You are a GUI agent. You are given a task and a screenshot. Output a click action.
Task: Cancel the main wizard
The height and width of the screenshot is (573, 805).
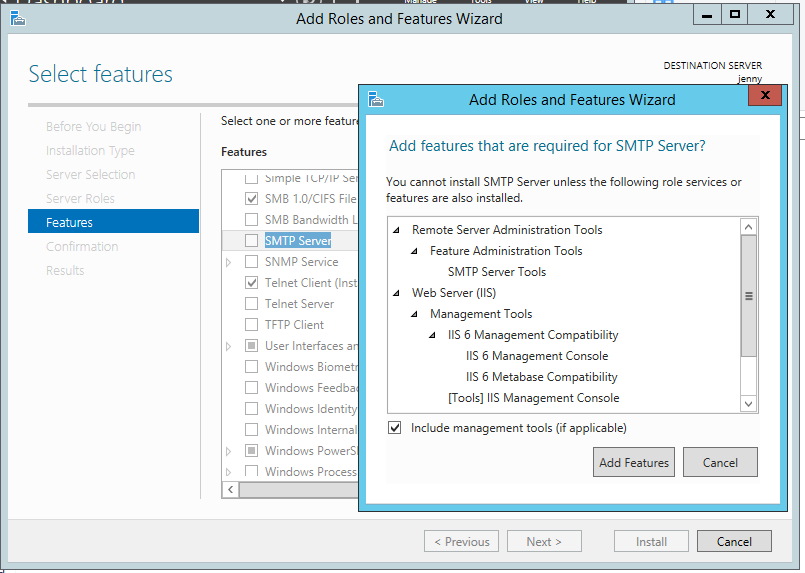(734, 542)
